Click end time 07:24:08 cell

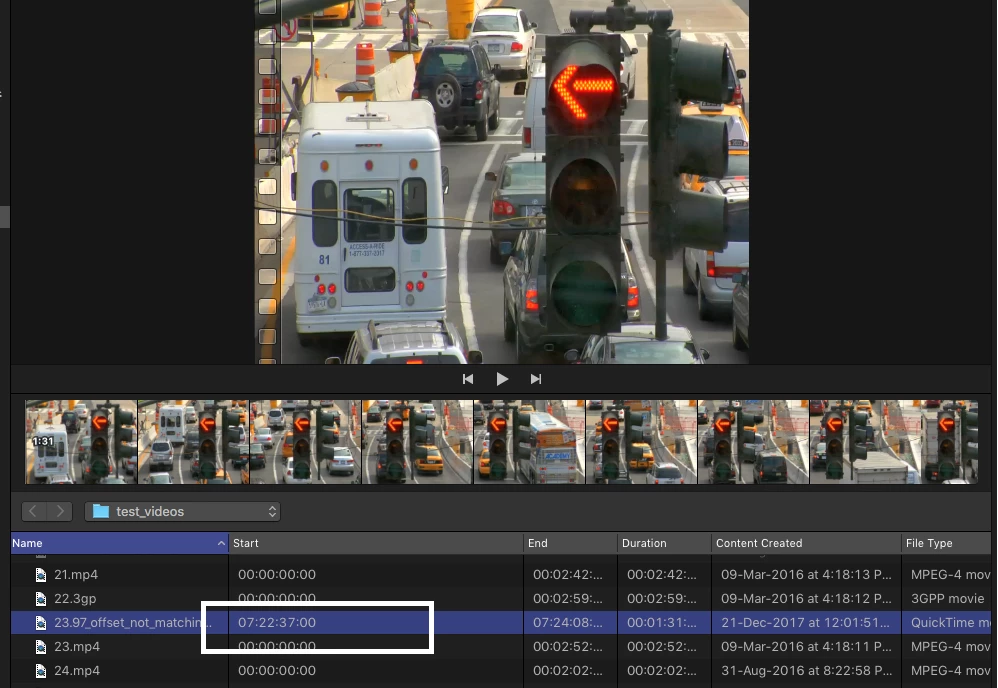[x=568, y=622]
